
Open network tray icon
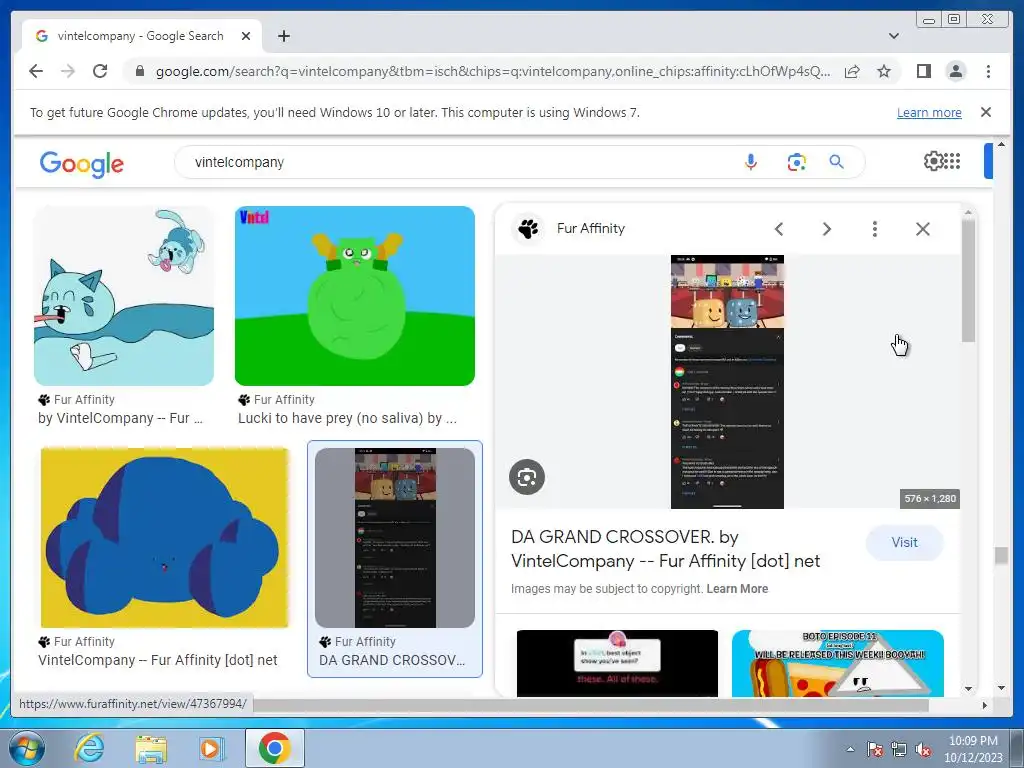(899, 749)
